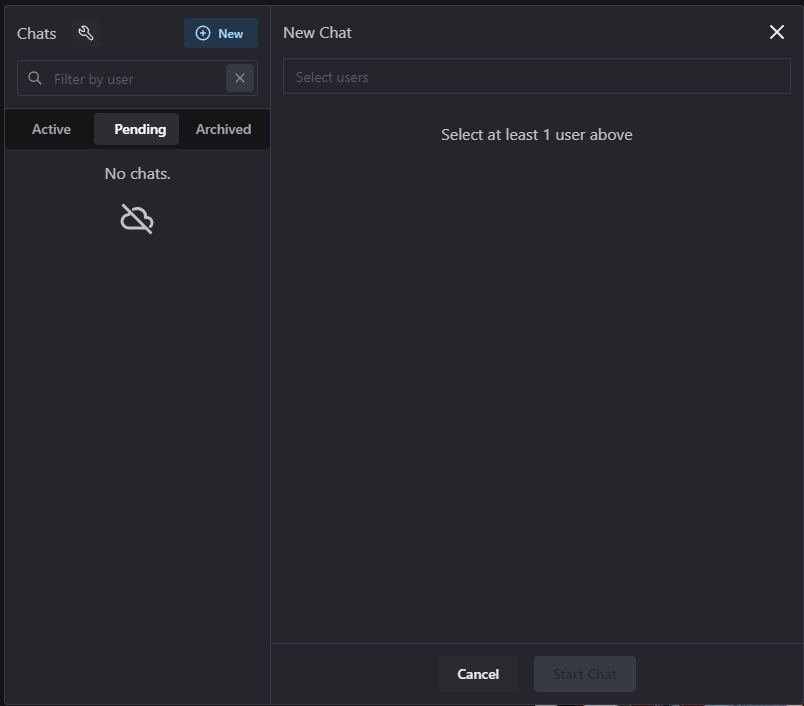Click the New Chat heading
The height and width of the screenshot is (706, 804).
coord(317,33)
